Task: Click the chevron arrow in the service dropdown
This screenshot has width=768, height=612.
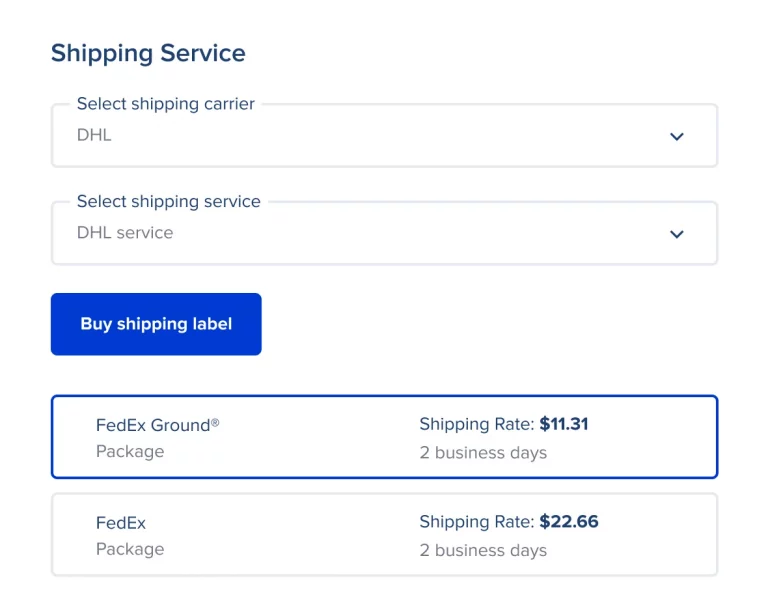Action: tap(677, 234)
